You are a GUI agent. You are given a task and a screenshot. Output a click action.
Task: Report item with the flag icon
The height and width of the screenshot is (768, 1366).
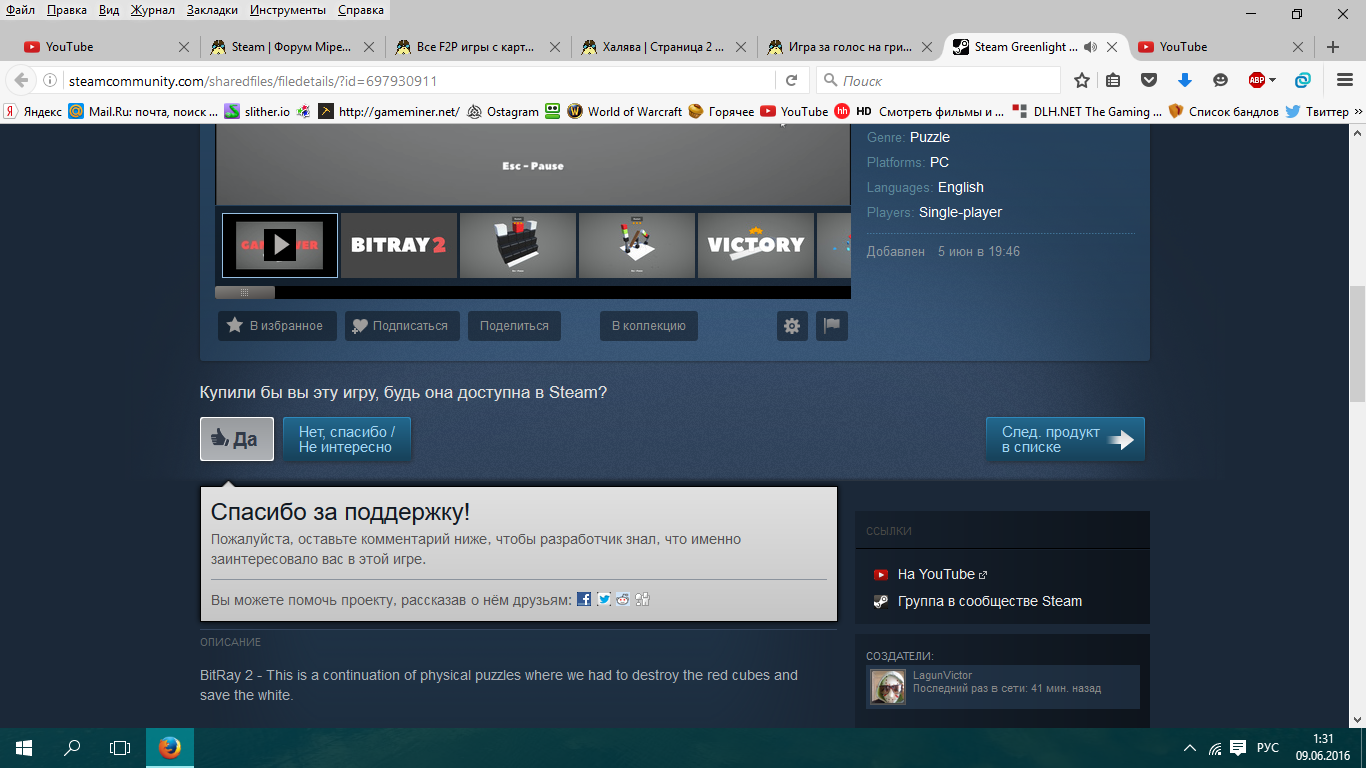(832, 326)
